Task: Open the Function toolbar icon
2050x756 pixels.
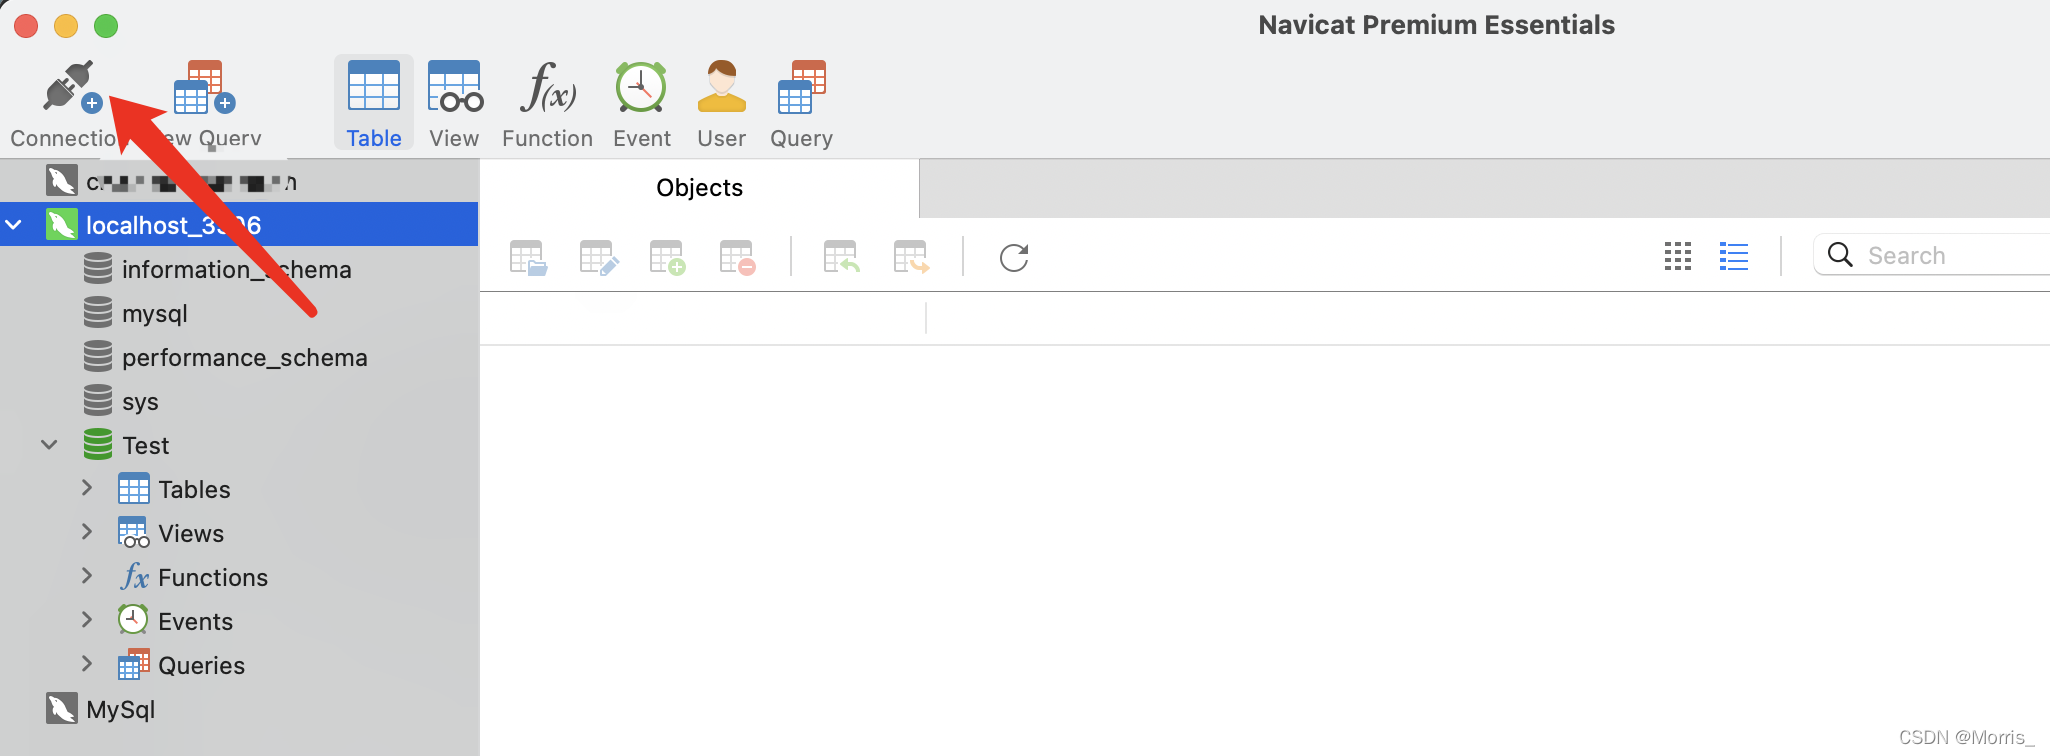Action: point(548,87)
